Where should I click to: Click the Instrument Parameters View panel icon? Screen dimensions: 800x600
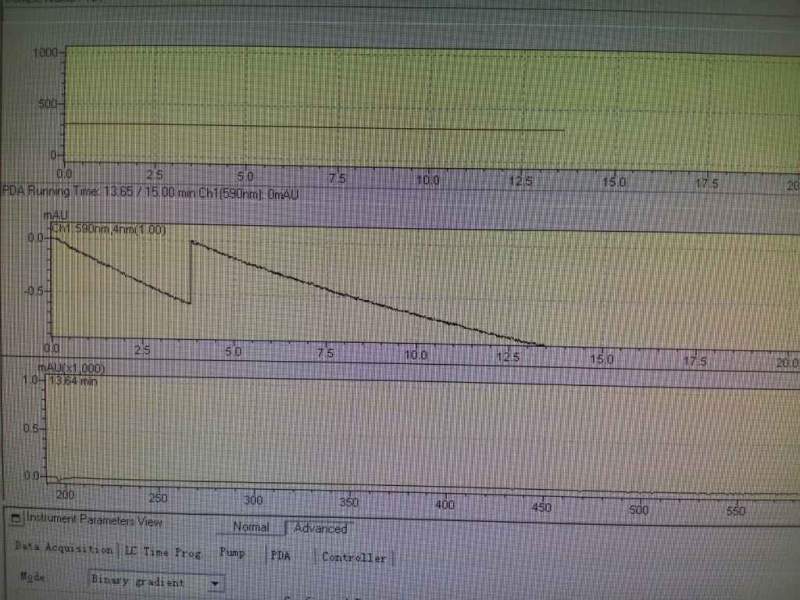click(x=16, y=518)
